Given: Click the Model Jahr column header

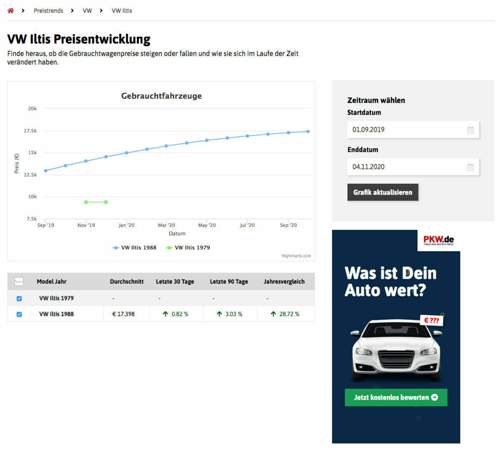Looking at the screenshot, I should click(x=51, y=282).
